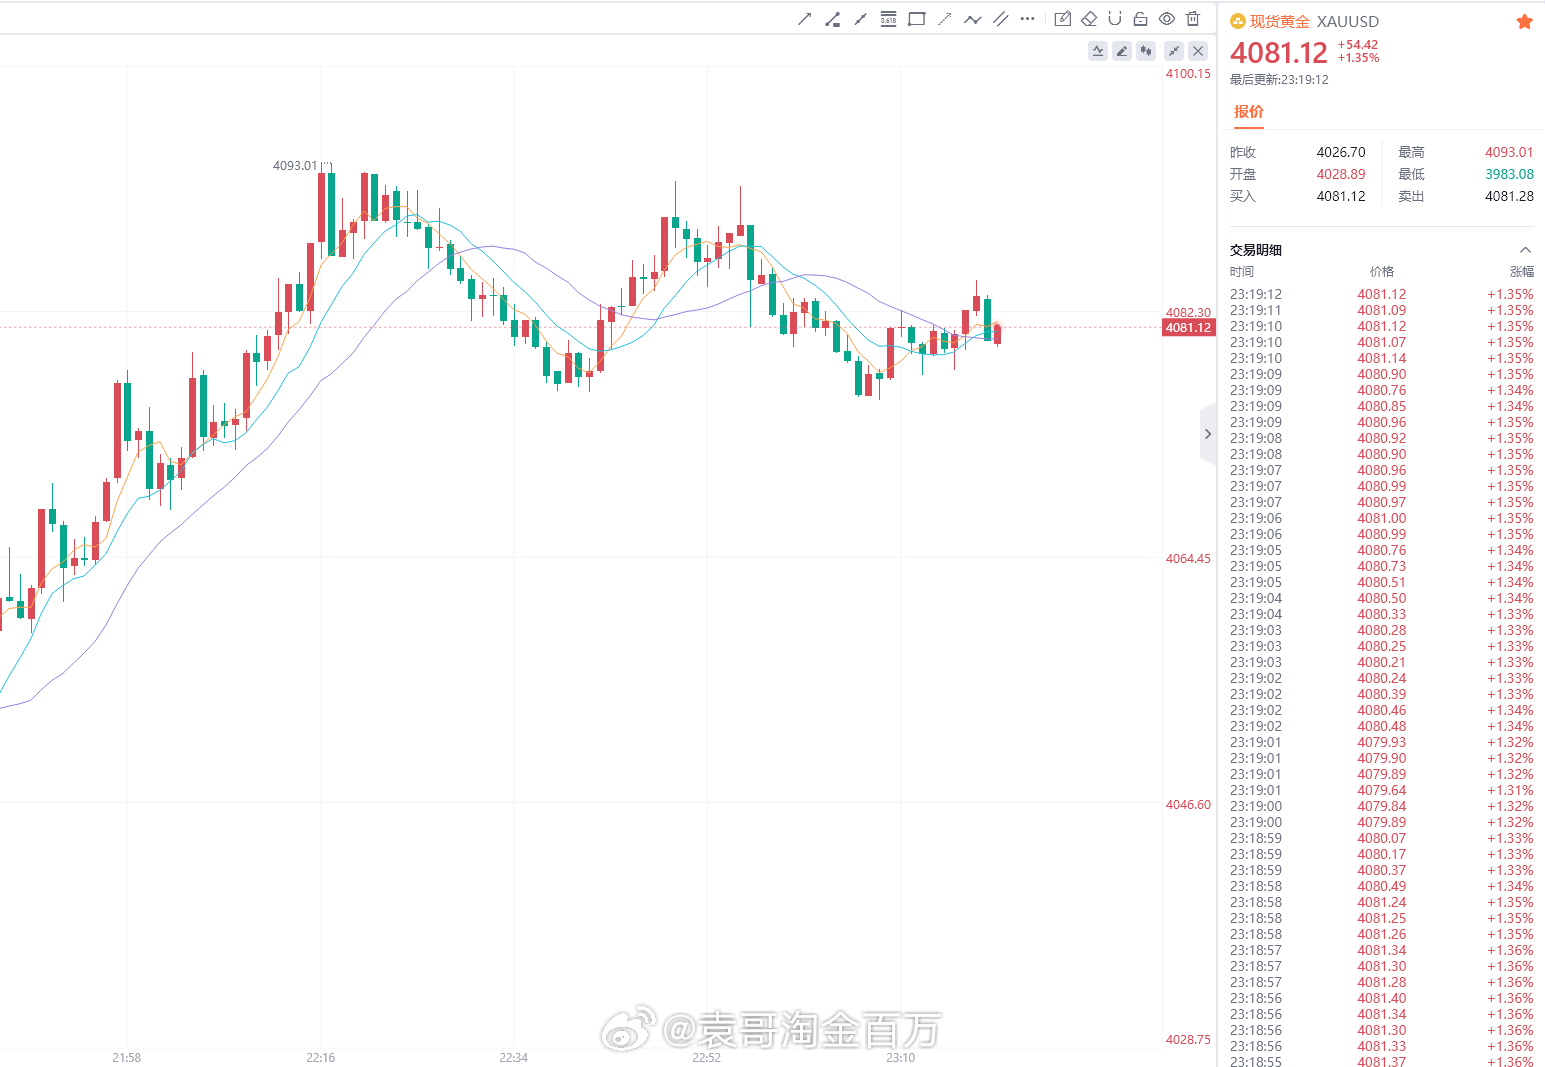The height and width of the screenshot is (1067, 1545).
Task: Select the line segment drawing tool
Action: [860, 19]
